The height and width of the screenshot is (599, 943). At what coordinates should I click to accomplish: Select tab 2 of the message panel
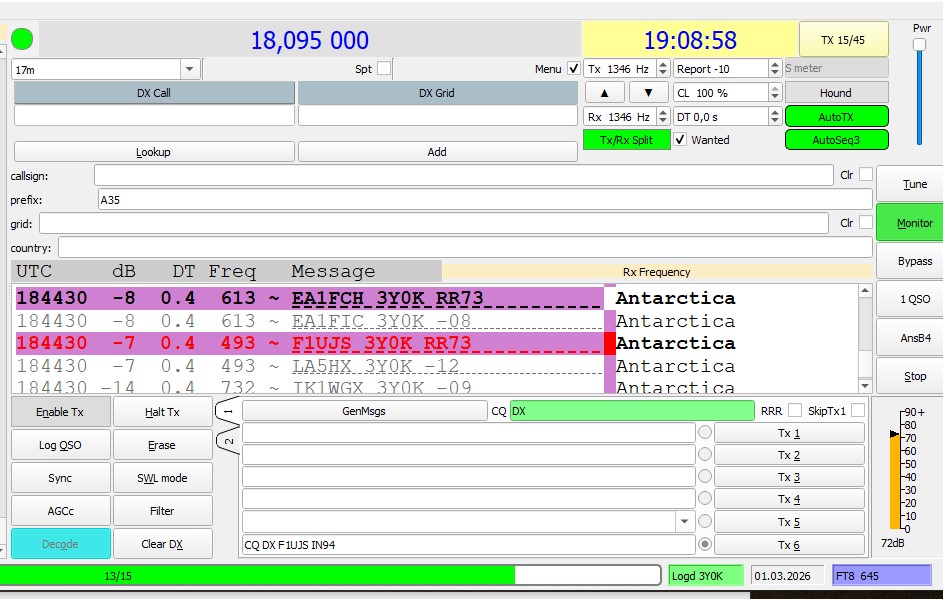pyautogui.click(x=228, y=441)
